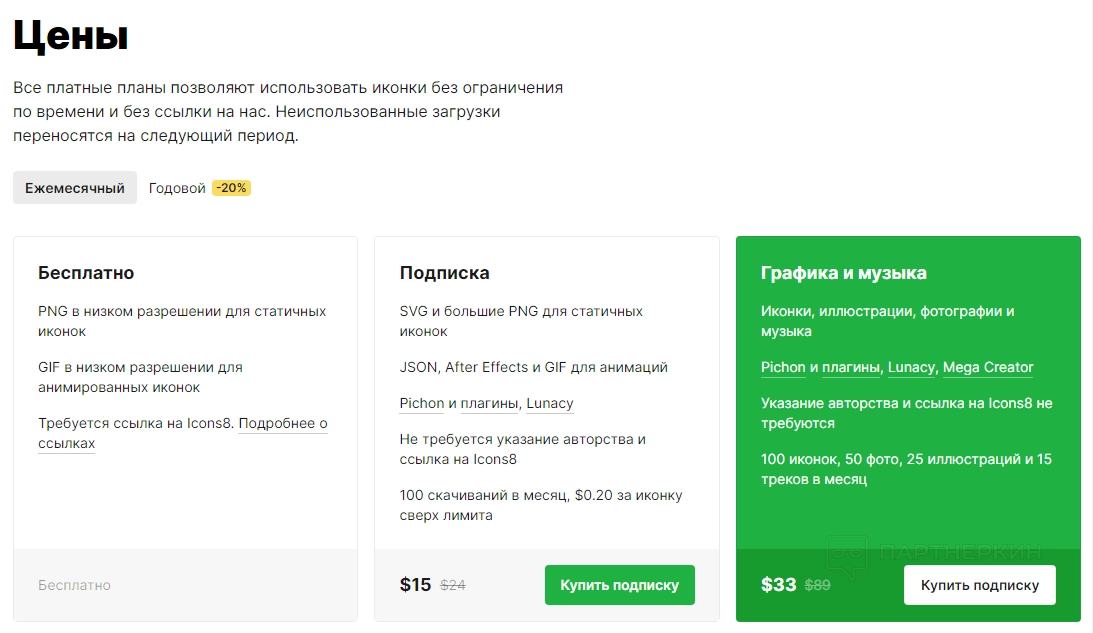Click the $15 price in the Подписка card
1093x633 pixels.
click(x=415, y=585)
